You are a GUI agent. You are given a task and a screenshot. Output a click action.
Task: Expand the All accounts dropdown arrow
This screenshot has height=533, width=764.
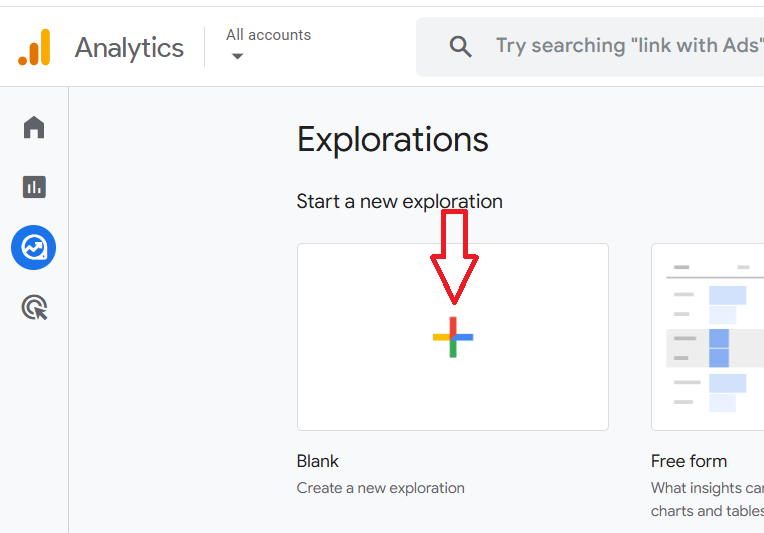[237, 56]
